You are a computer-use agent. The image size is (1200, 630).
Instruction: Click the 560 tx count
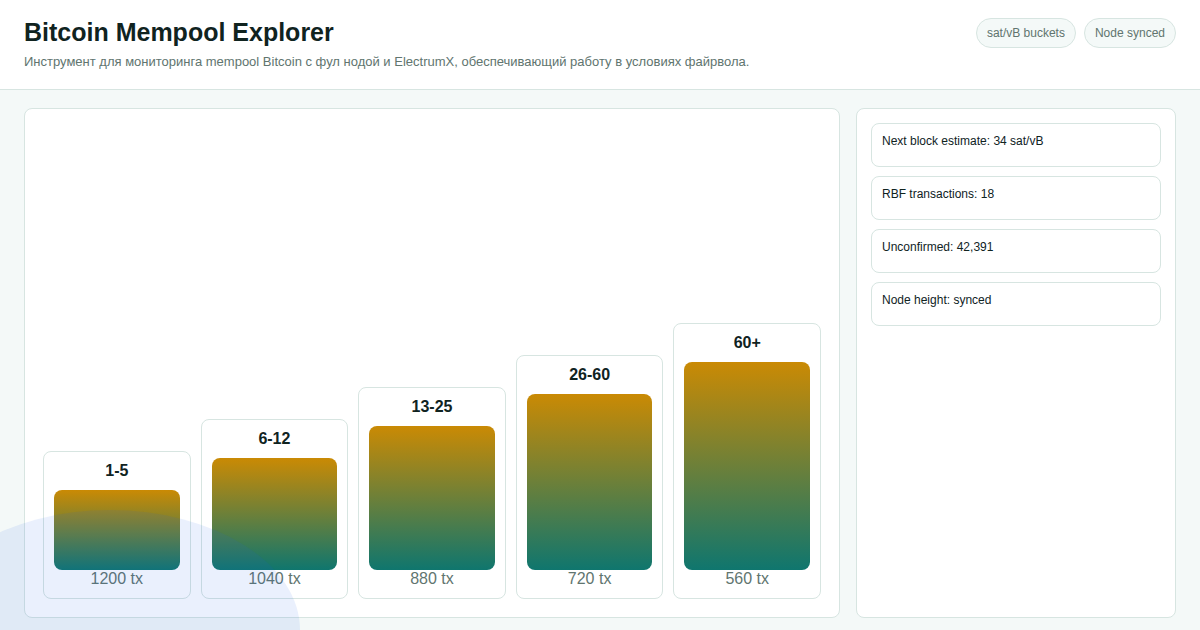pyautogui.click(x=747, y=579)
